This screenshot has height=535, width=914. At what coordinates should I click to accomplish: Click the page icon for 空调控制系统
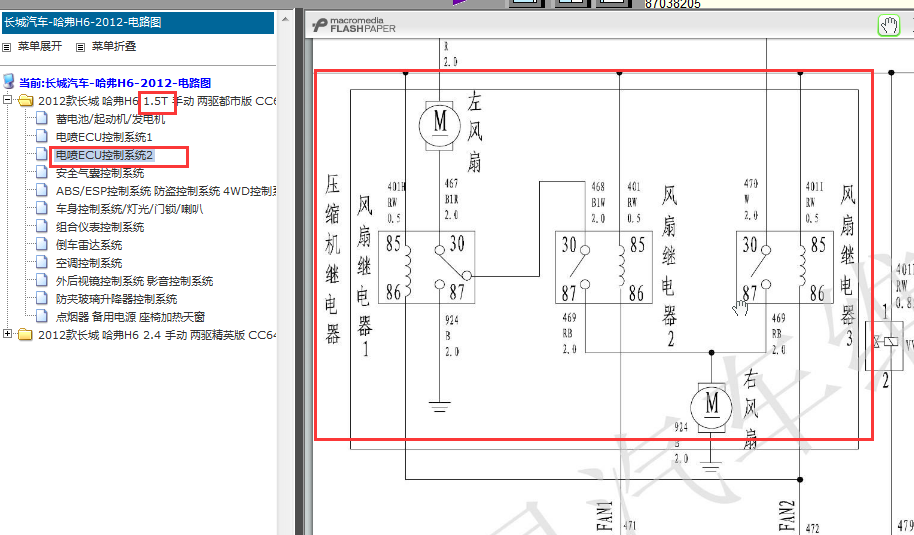[41, 262]
